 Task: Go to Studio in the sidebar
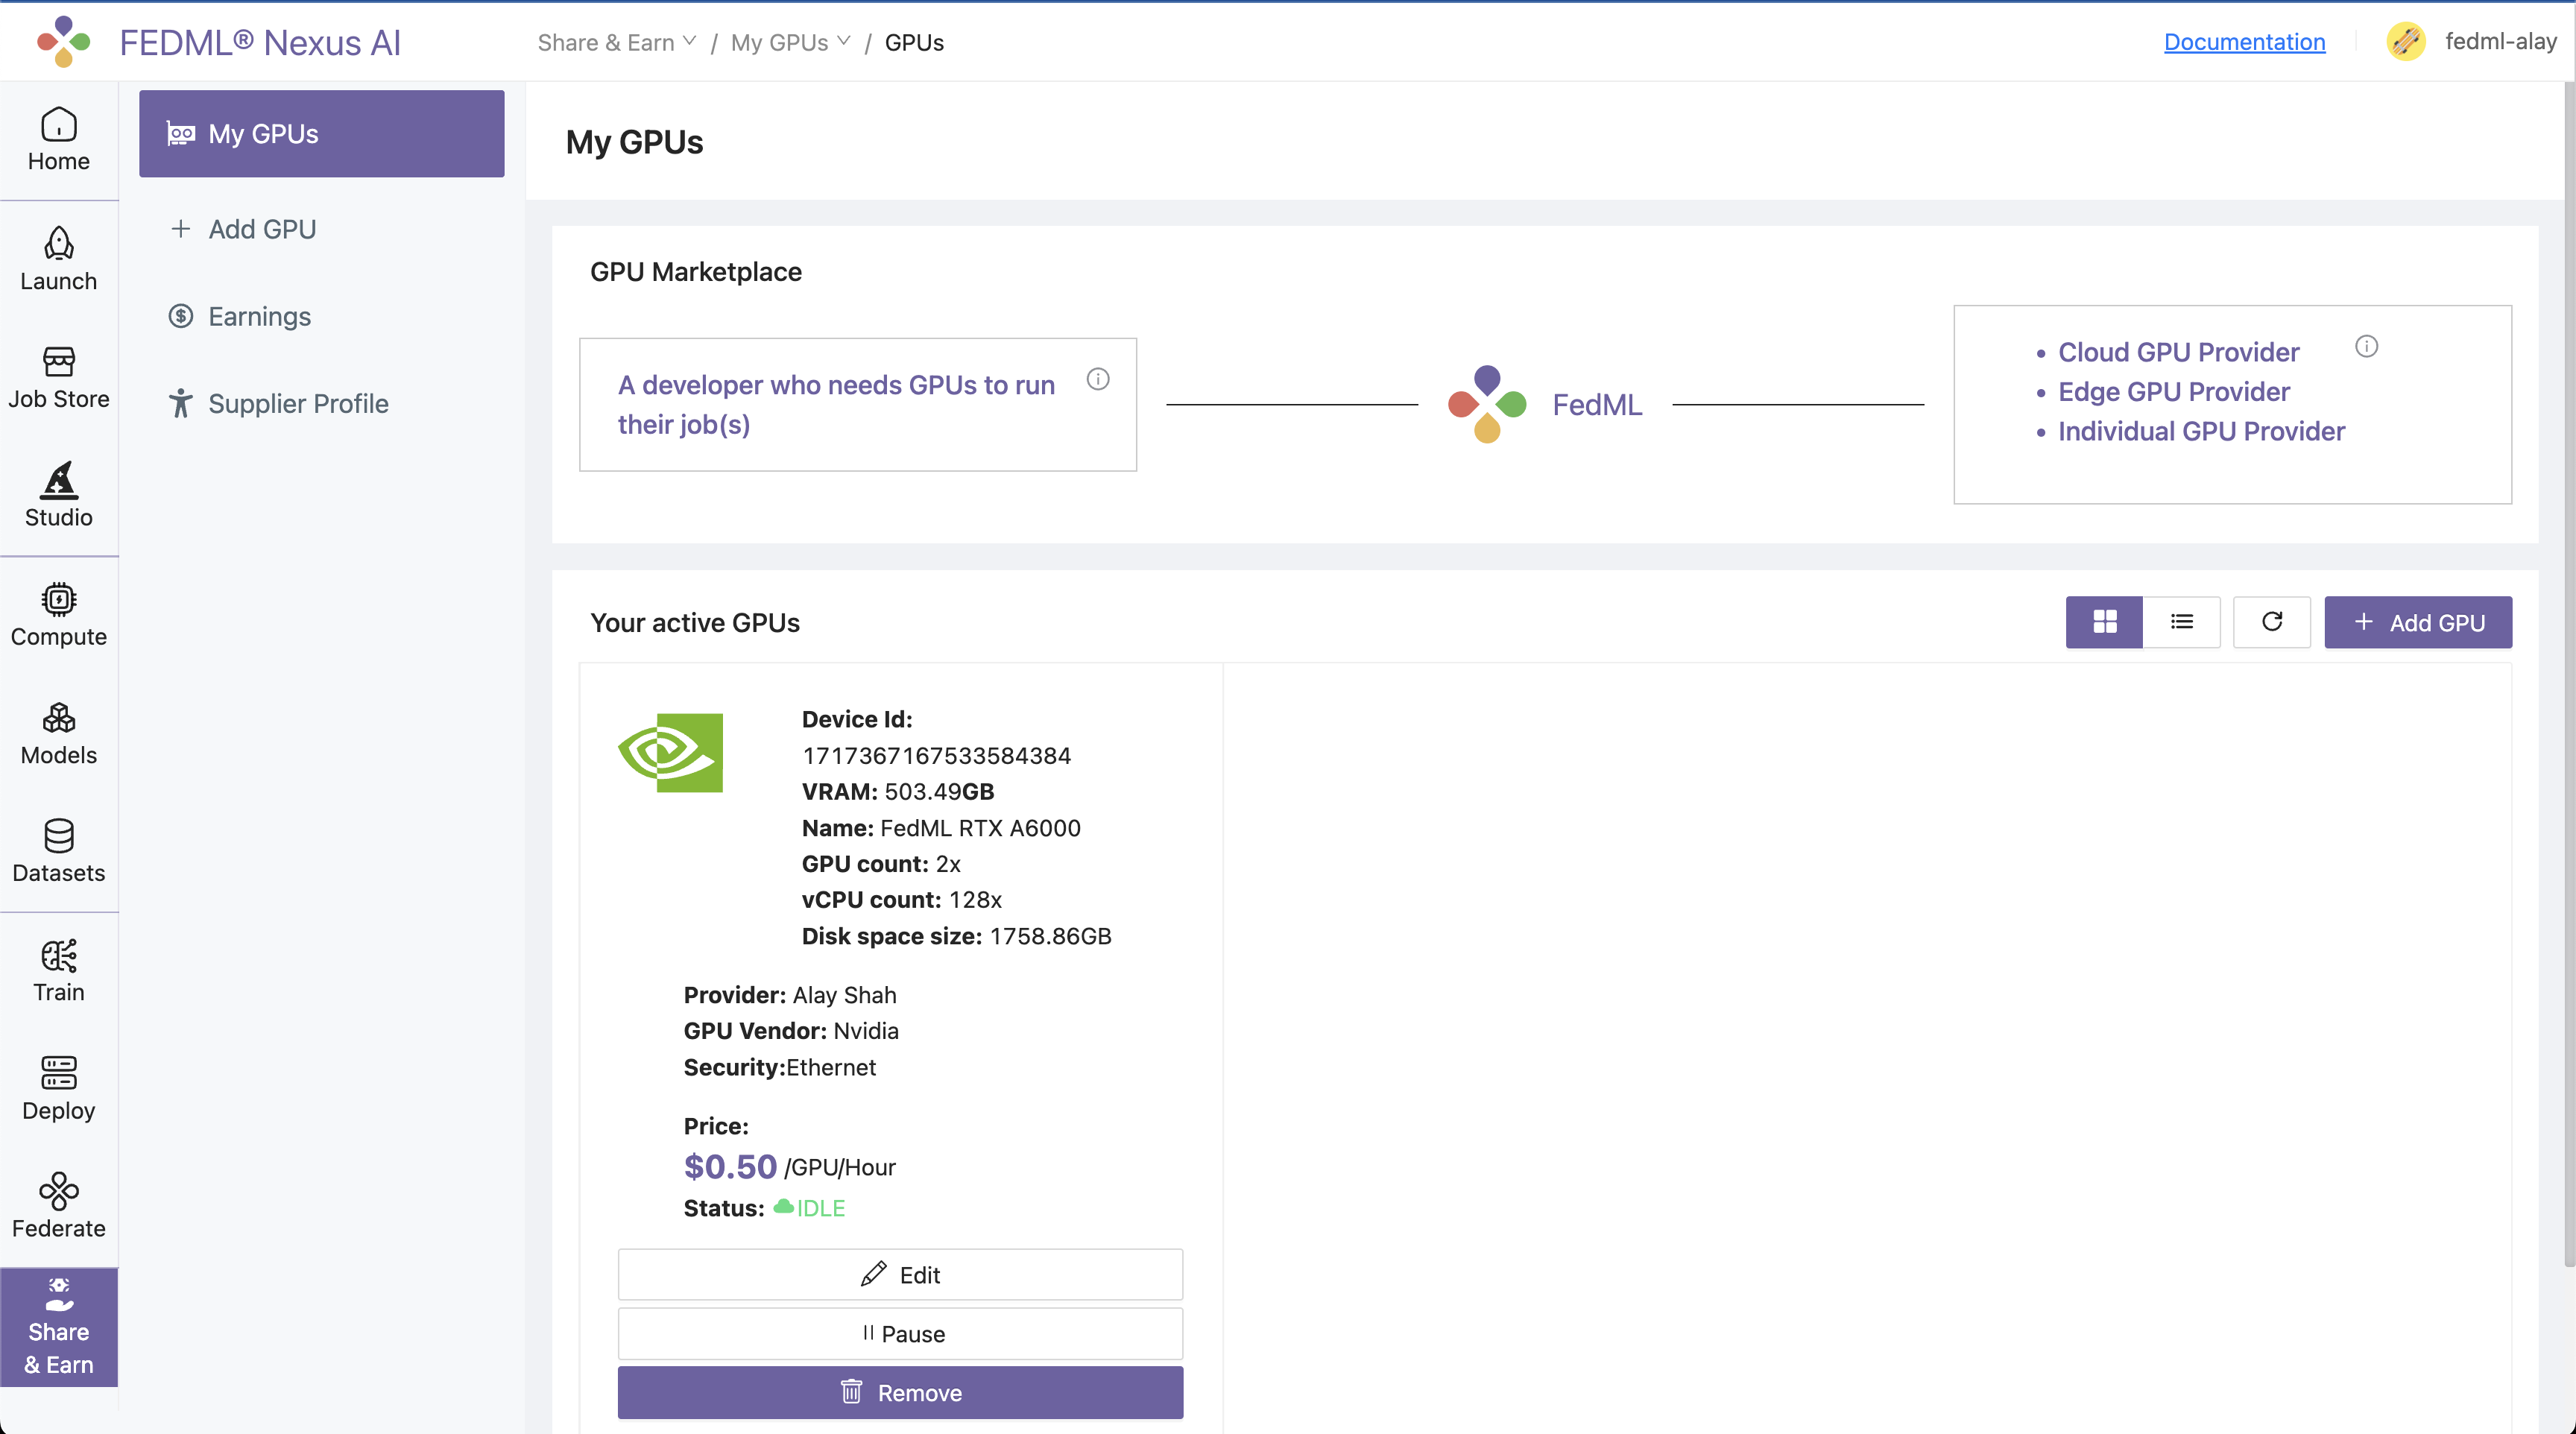[58, 495]
